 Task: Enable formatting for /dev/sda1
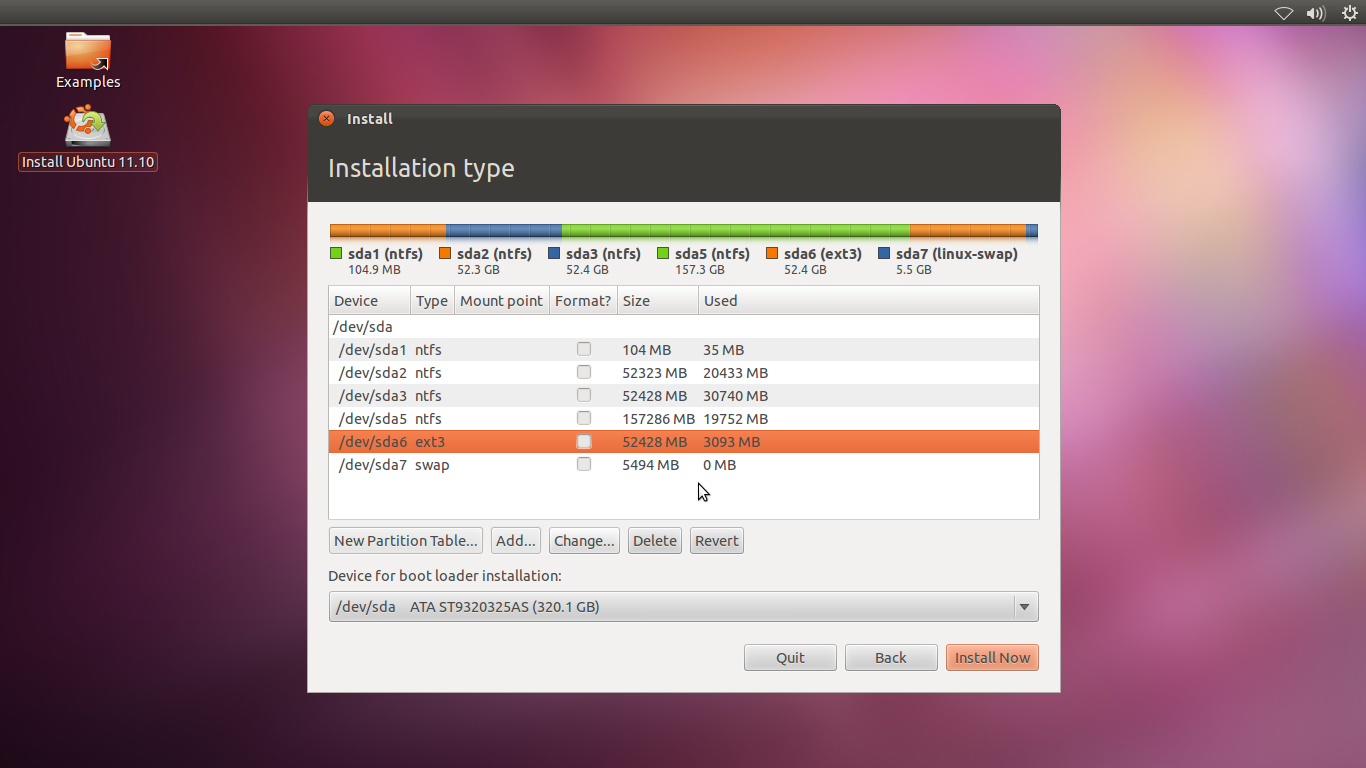[x=584, y=349]
